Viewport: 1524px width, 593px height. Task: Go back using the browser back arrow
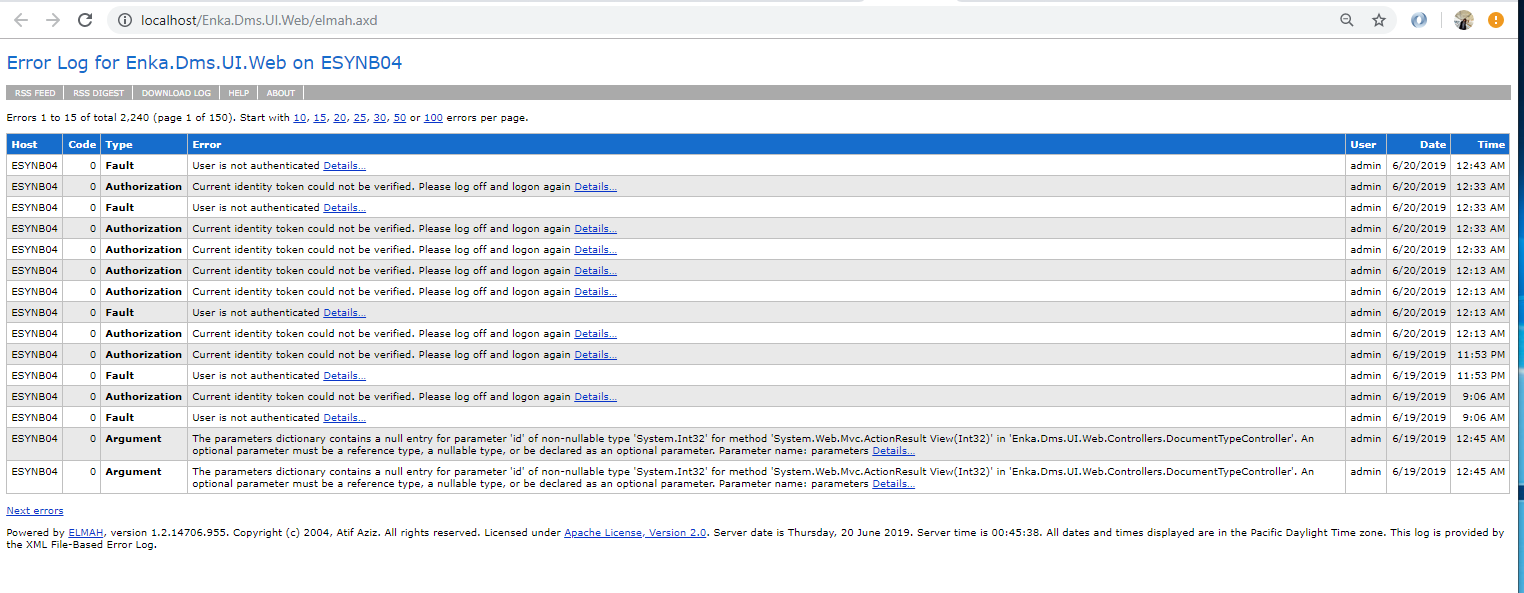pyautogui.click(x=20, y=20)
